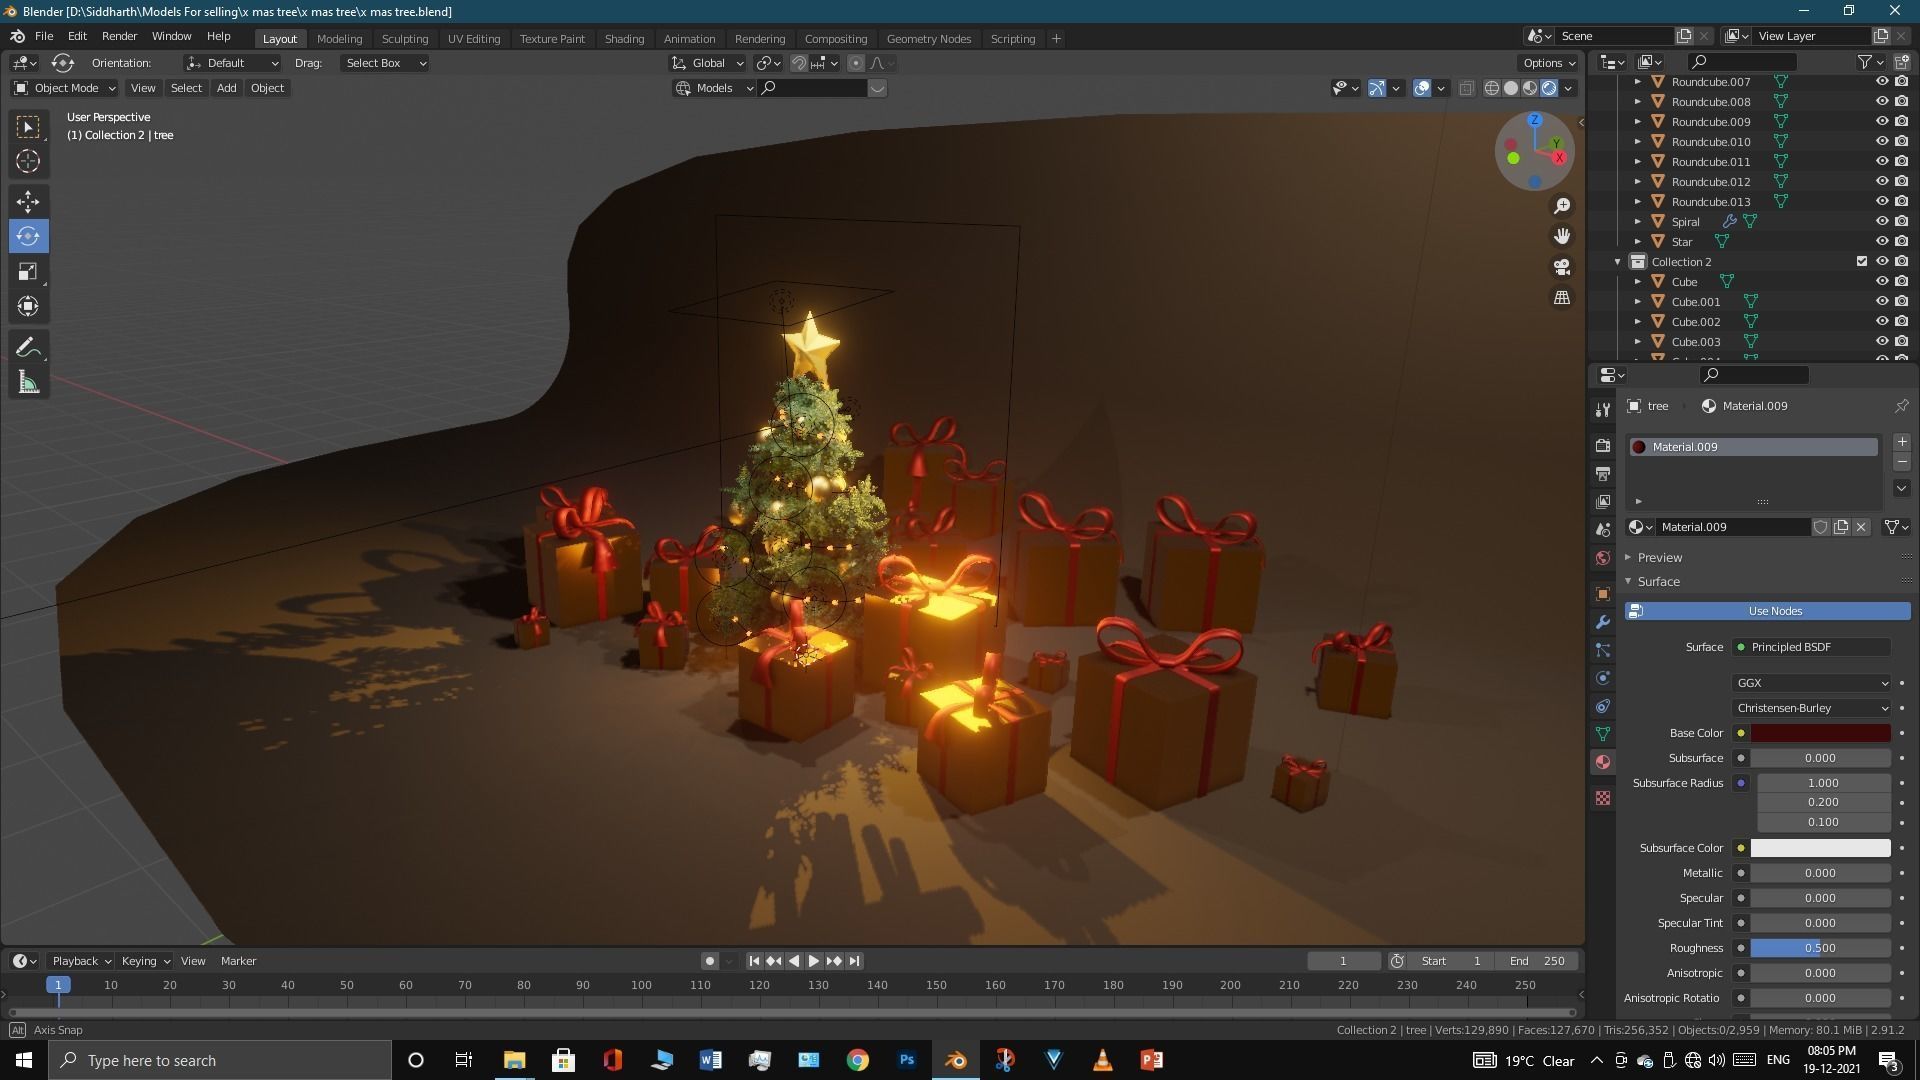The height and width of the screenshot is (1080, 1920).
Task: Toggle auto keying record button
Action: 709,961
